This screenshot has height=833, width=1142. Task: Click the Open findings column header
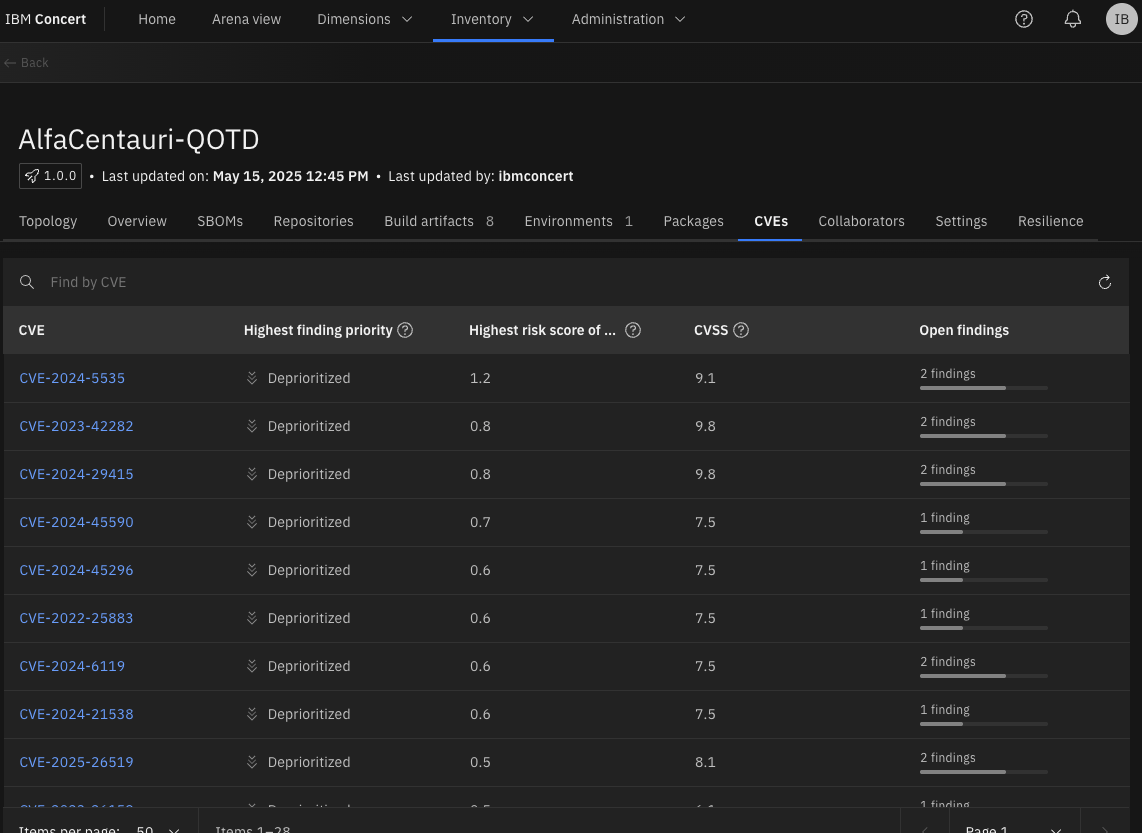coord(964,330)
